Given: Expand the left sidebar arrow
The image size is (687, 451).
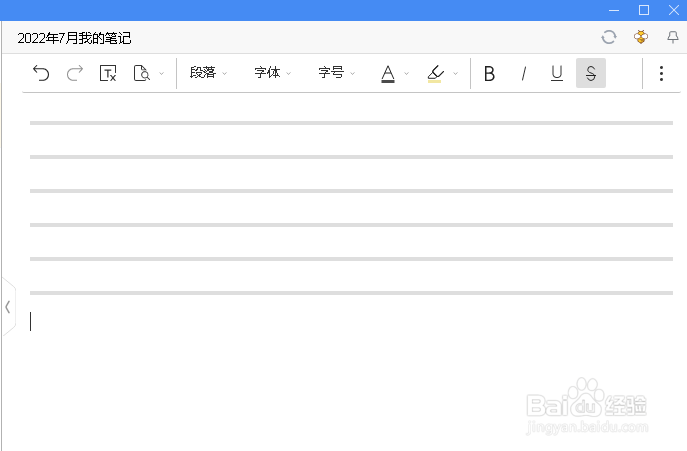Looking at the screenshot, I should point(8,306).
